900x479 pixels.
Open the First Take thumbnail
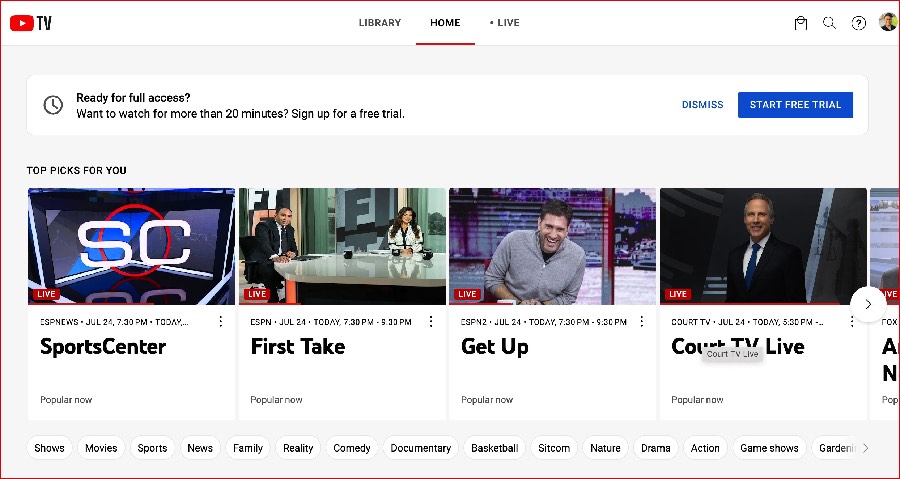coord(342,246)
